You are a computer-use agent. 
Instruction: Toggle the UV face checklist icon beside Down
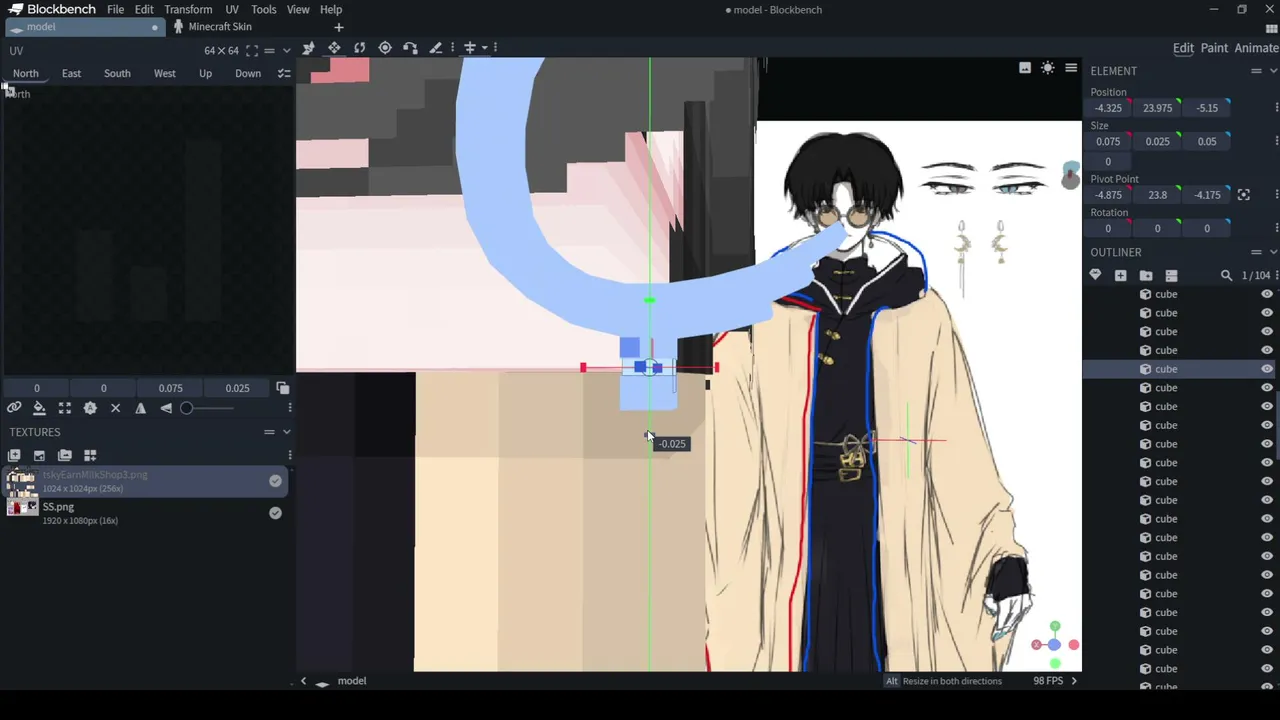[284, 73]
